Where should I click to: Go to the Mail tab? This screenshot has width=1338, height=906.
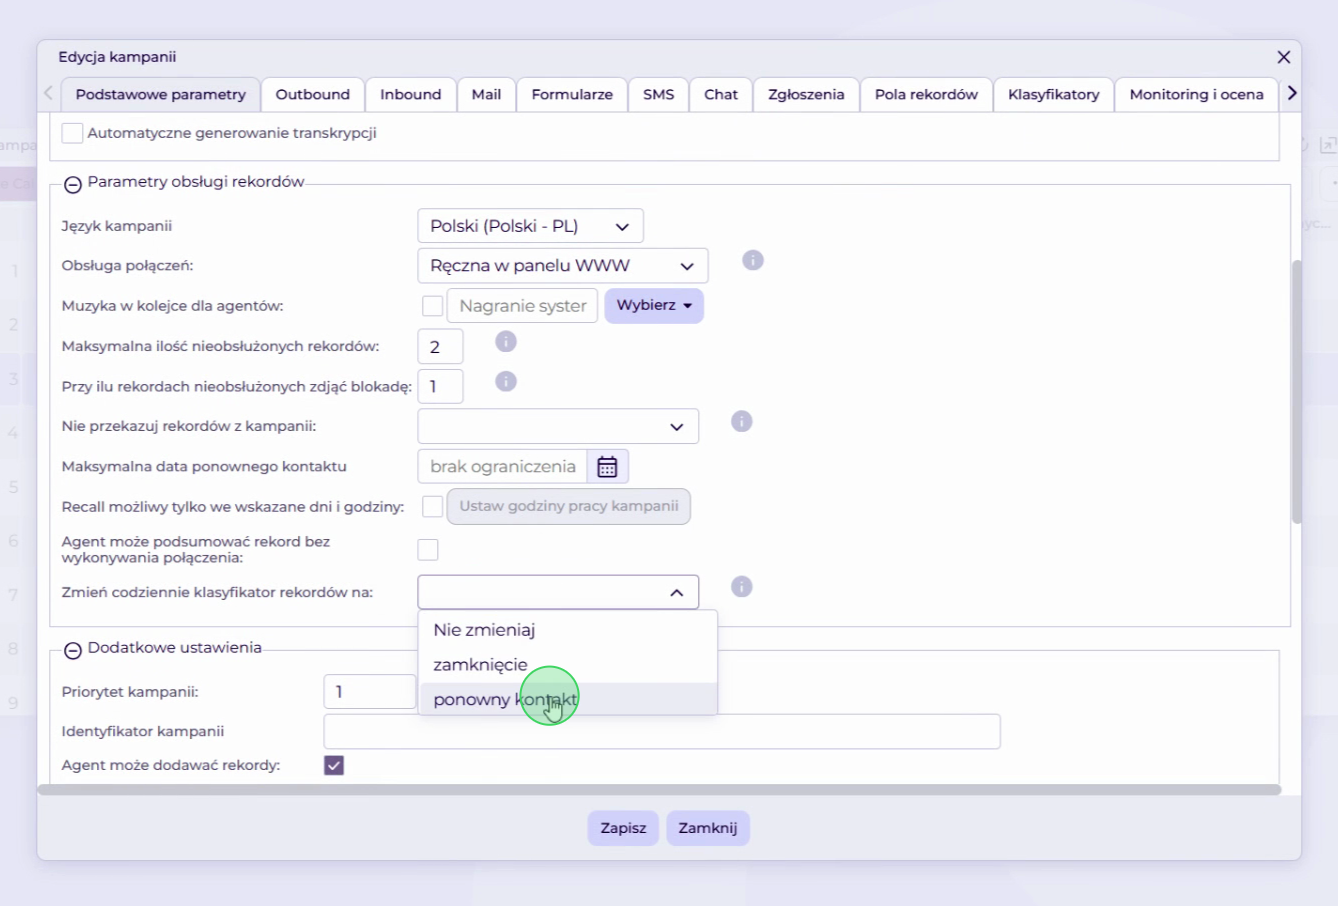click(487, 95)
